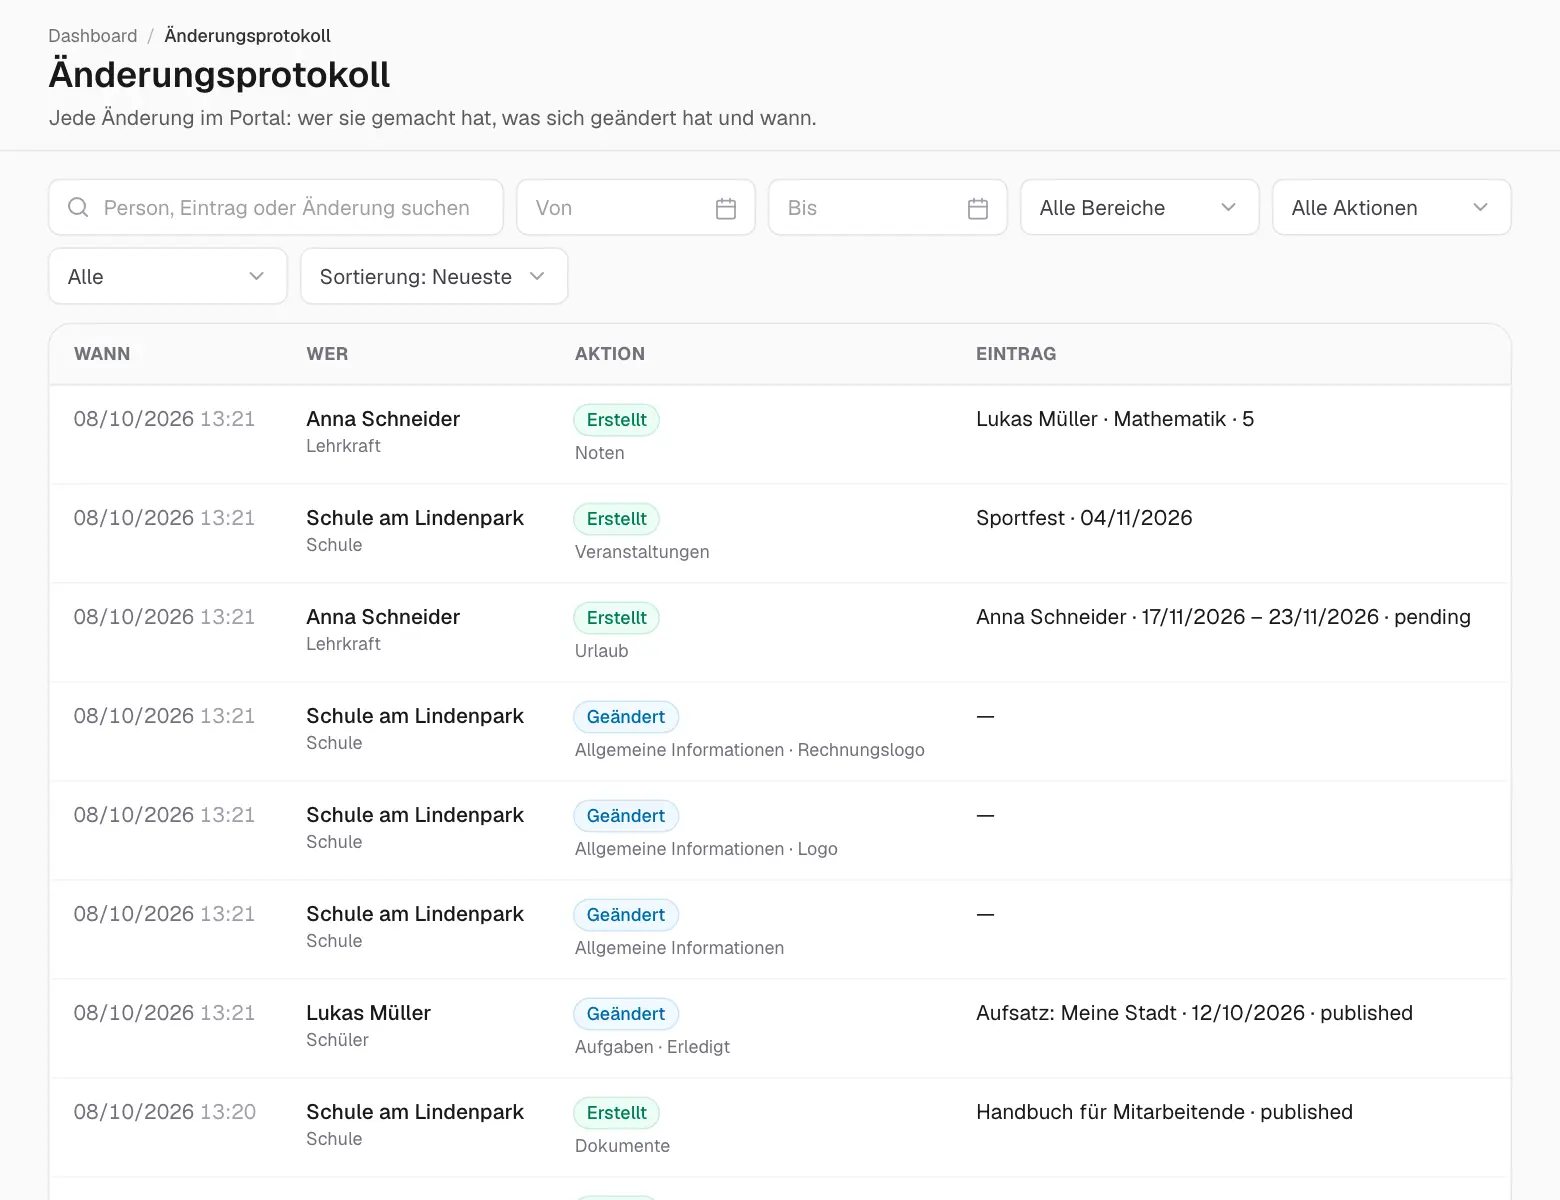Click Erstellt badge in the Veranstaltungen row
Image resolution: width=1560 pixels, height=1200 pixels.
pos(616,519)
